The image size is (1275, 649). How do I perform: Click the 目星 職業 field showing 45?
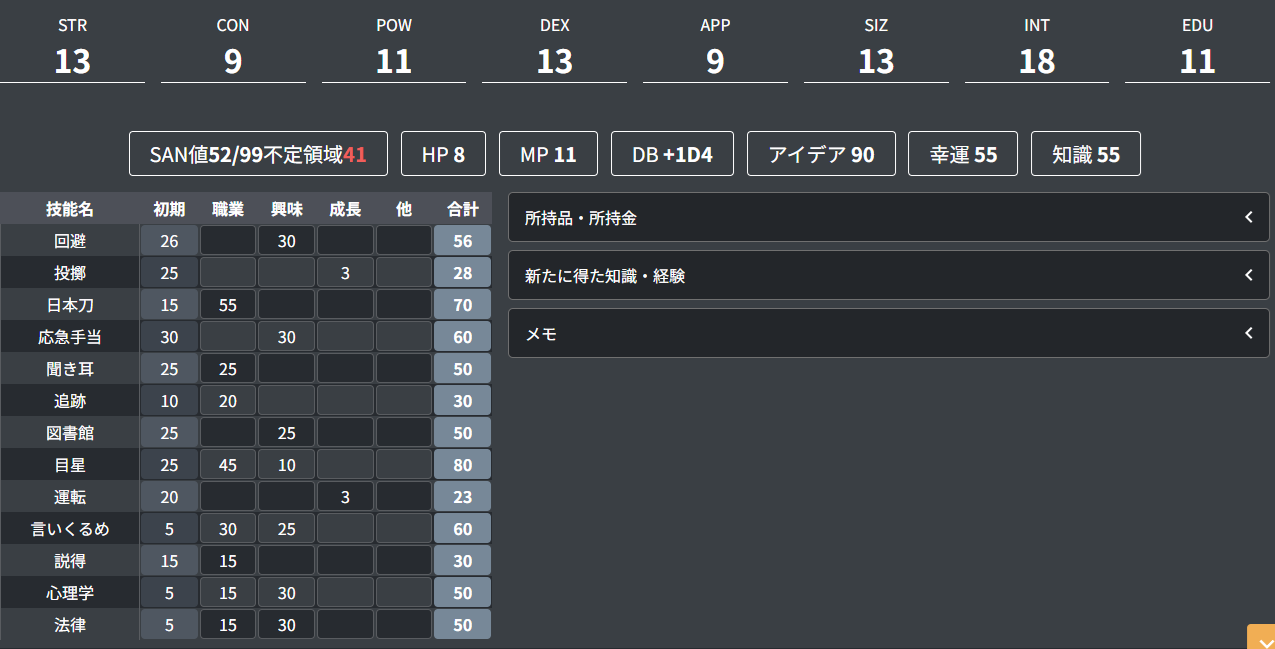click(x=228, y=465)
